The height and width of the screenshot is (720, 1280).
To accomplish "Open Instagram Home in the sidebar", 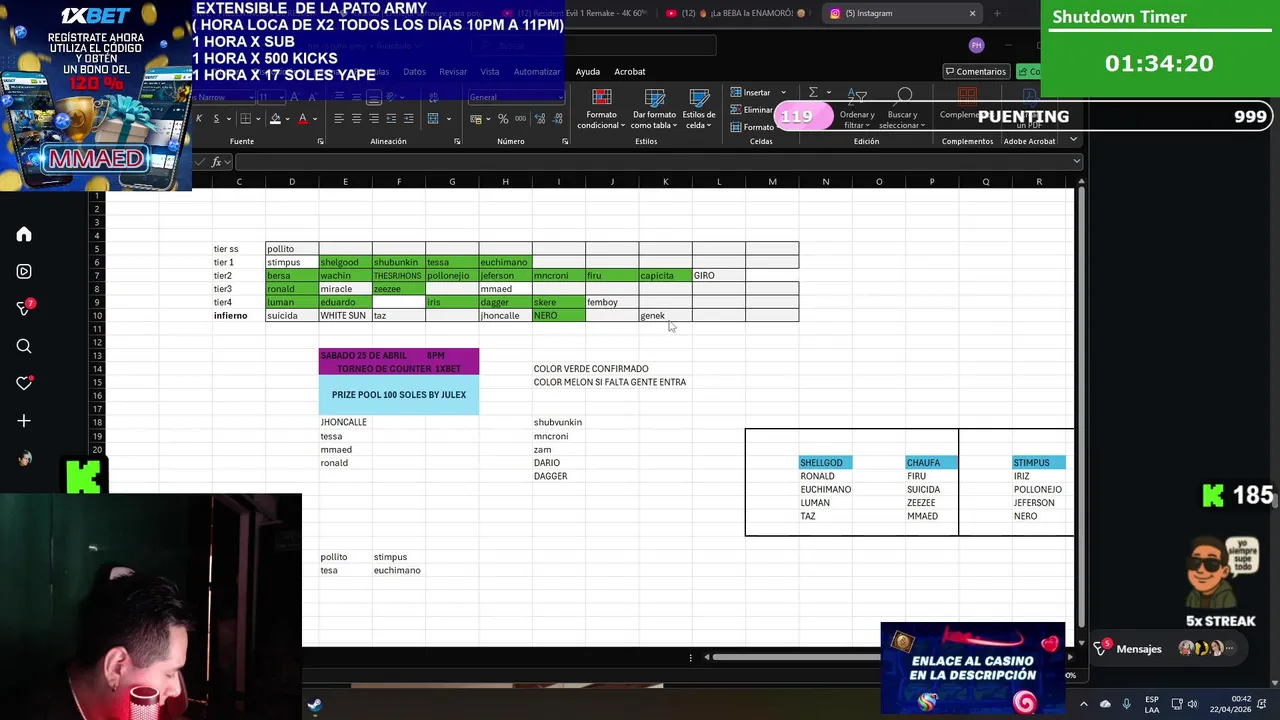I will [24, 234].
